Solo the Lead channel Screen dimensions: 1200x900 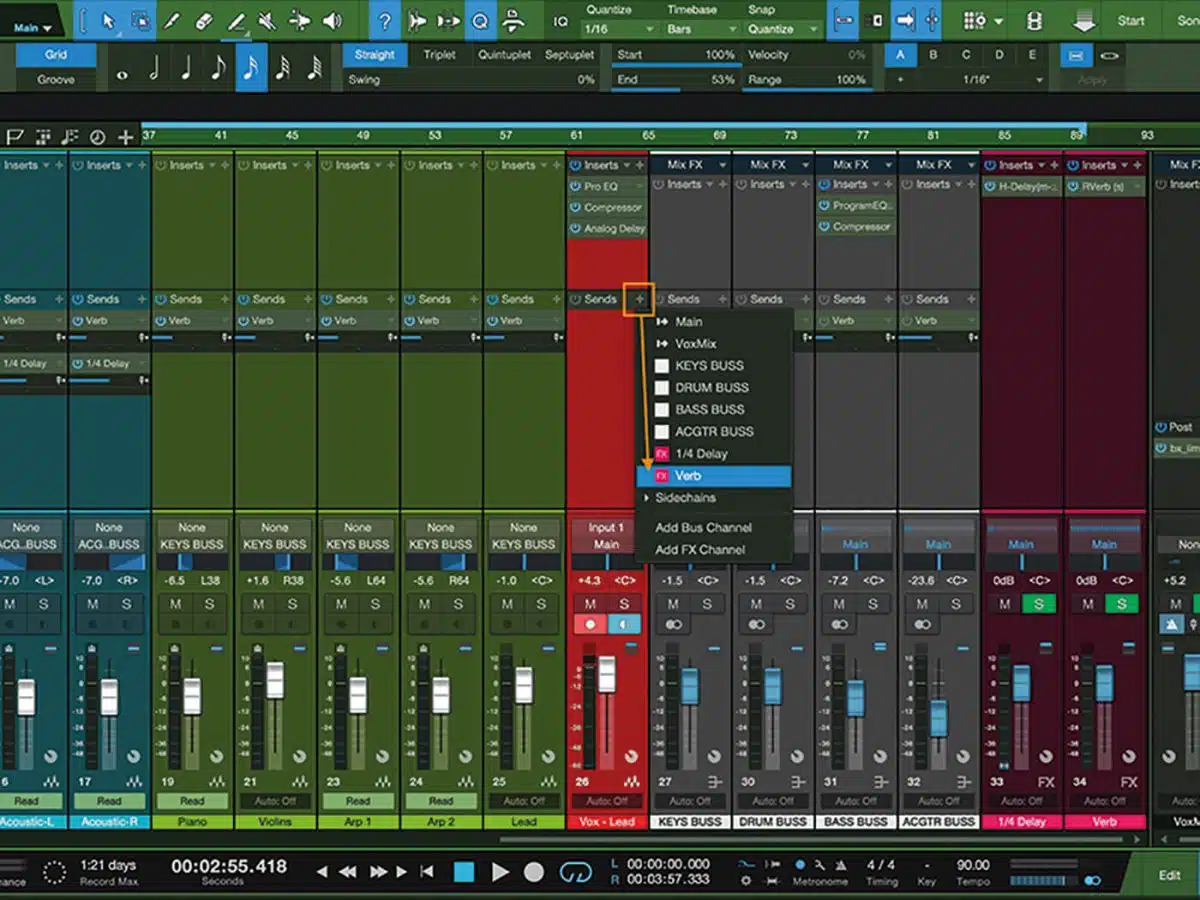point(541,604)
